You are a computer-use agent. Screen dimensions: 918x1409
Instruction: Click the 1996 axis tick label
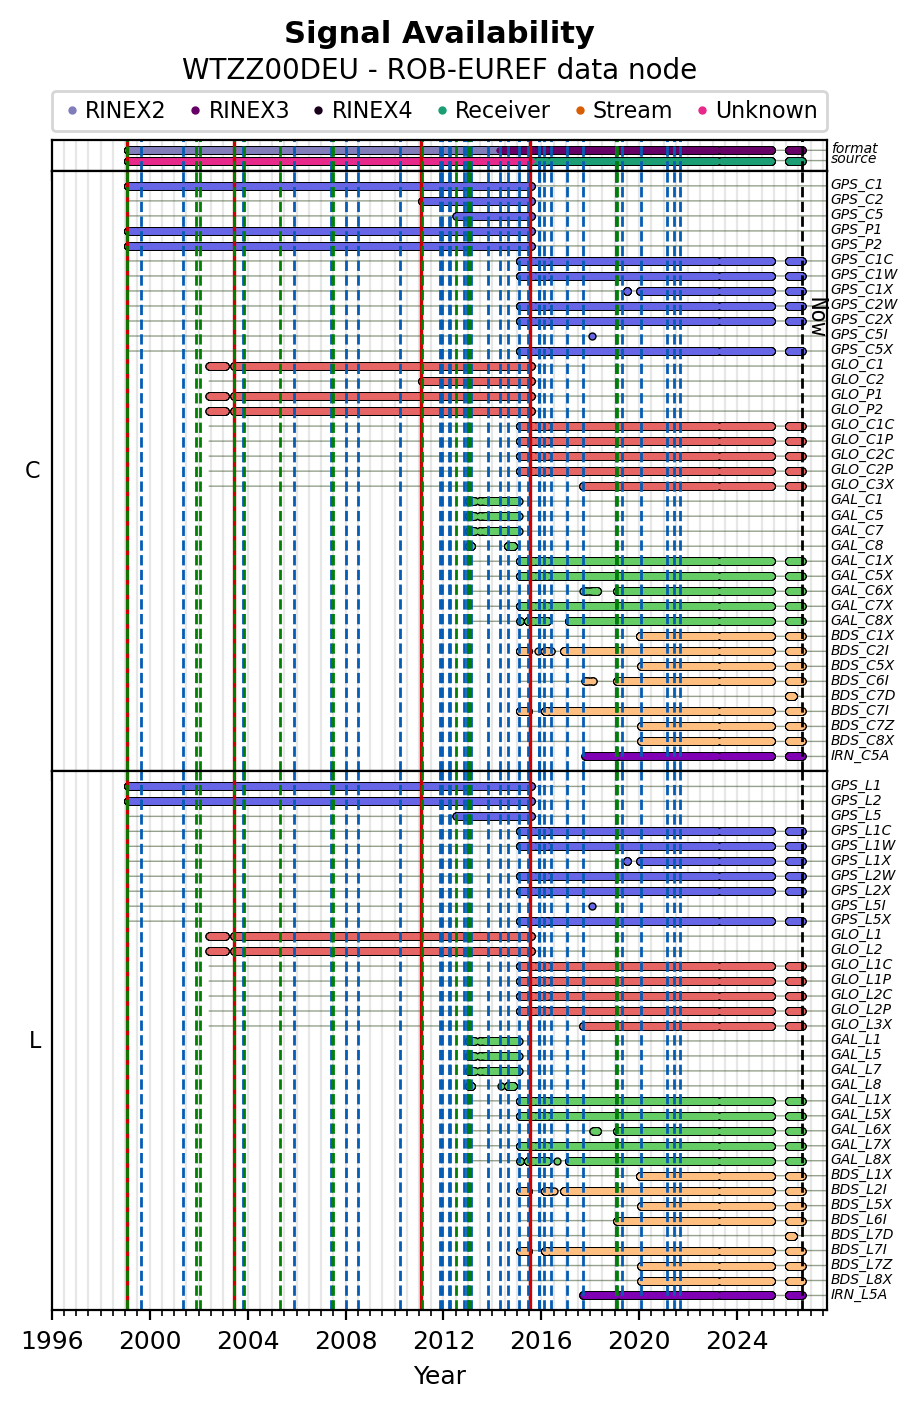pyautogui.click(x=52, y=1340)
